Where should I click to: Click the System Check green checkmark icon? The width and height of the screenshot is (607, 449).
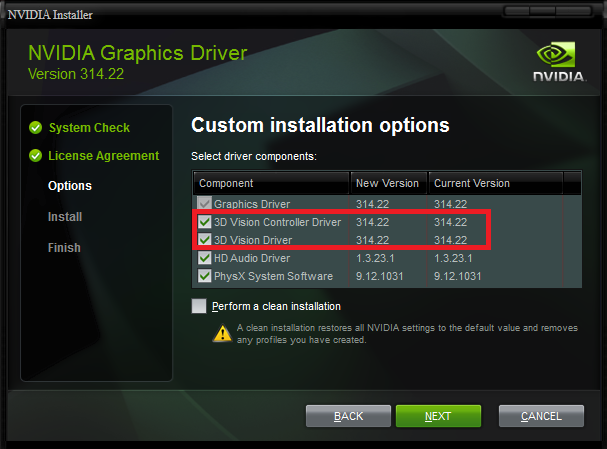pyautogui.click(x=36, y=127)
